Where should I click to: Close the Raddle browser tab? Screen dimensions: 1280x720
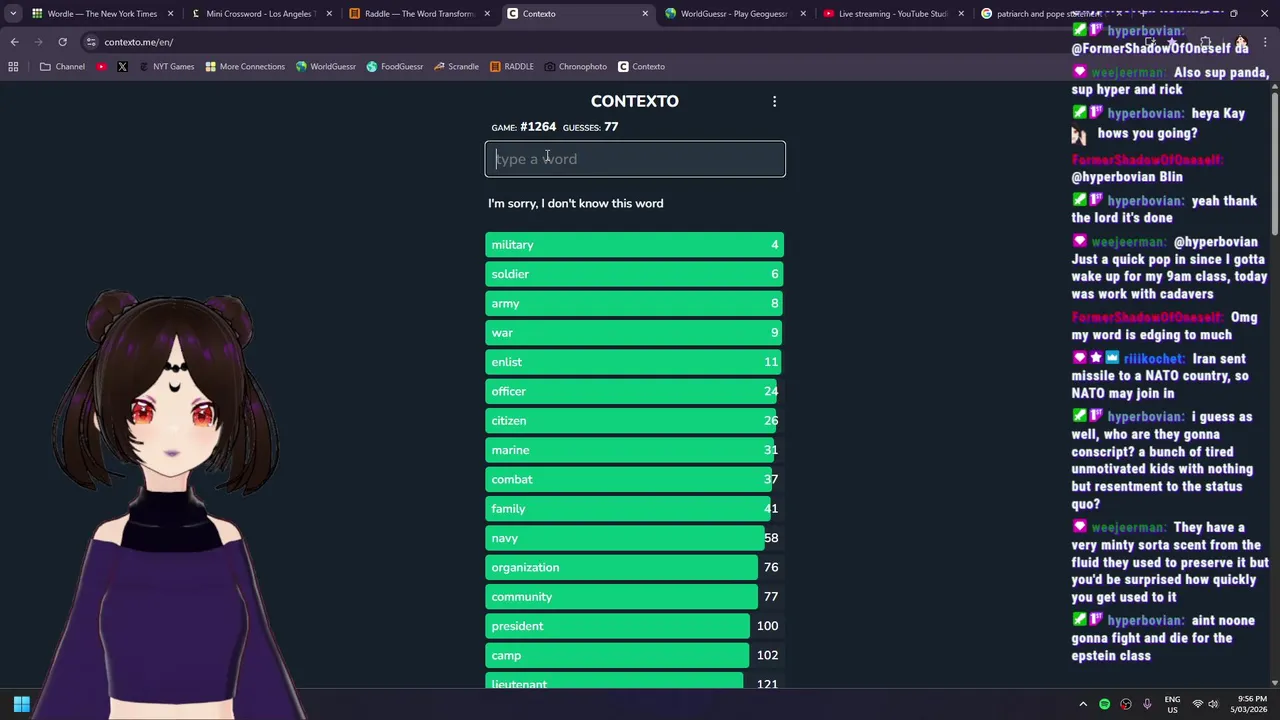[x=487, y=14]
